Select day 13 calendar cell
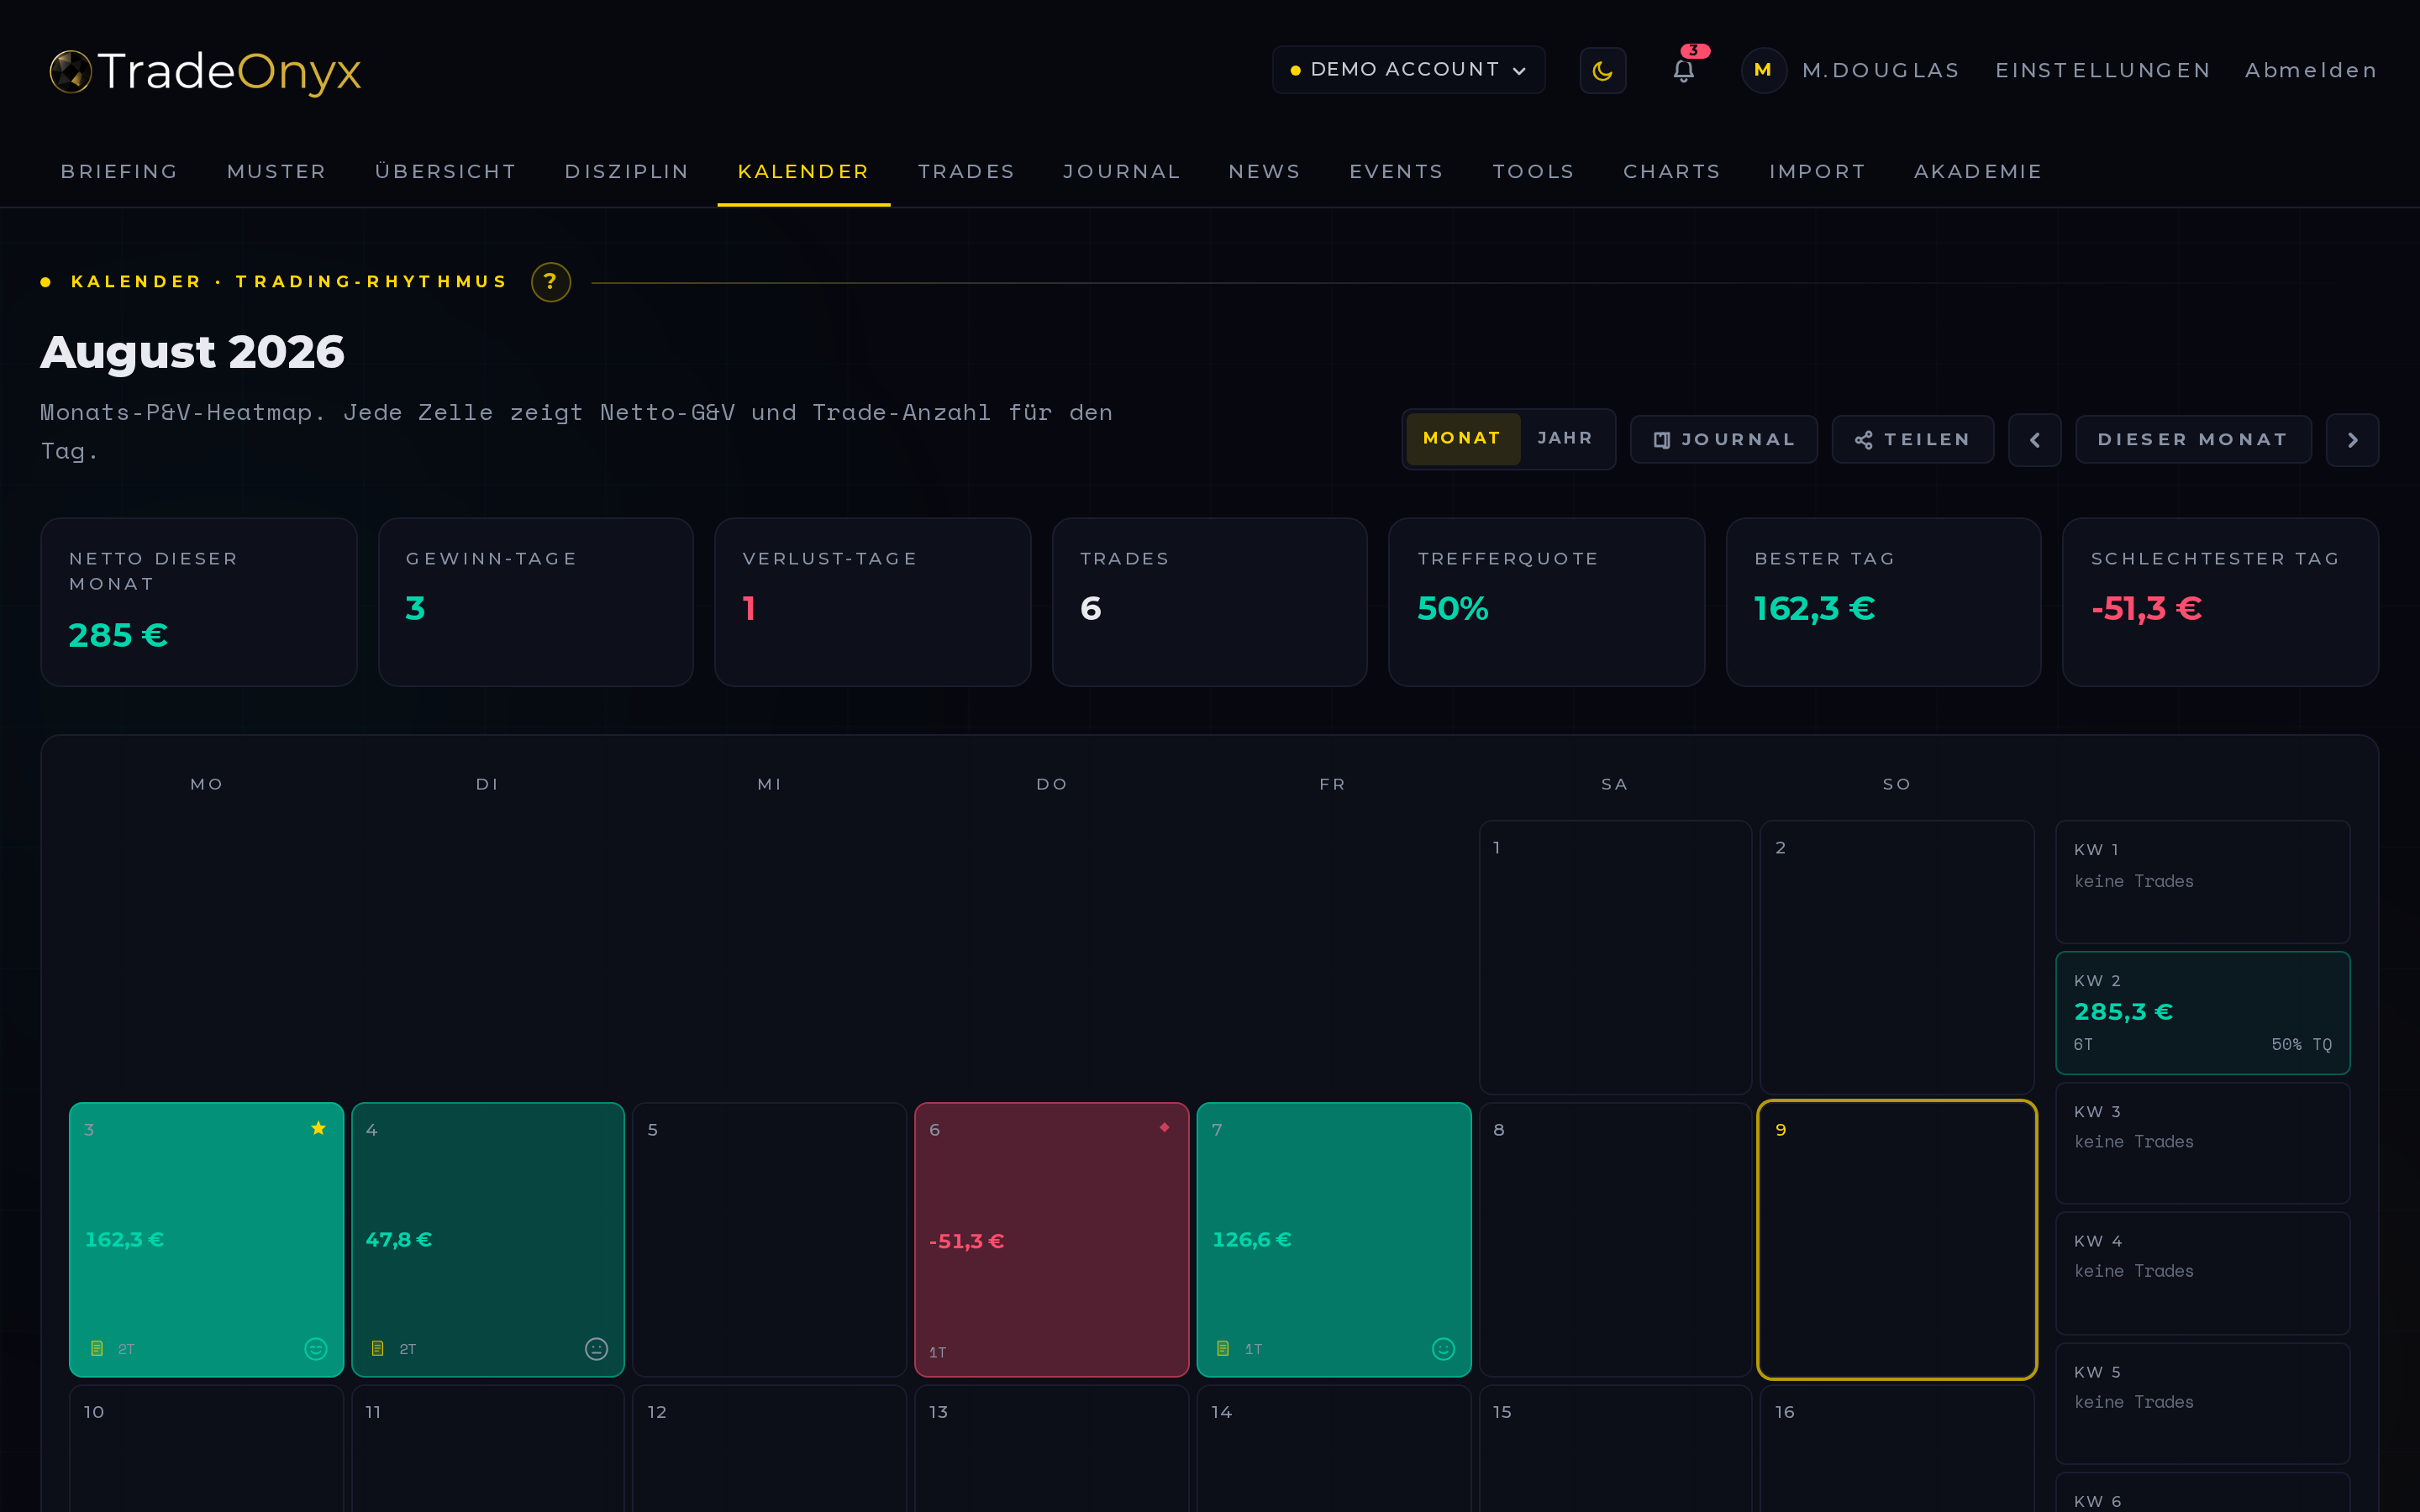2420x1512 pixels. tap(1051, 1448)
